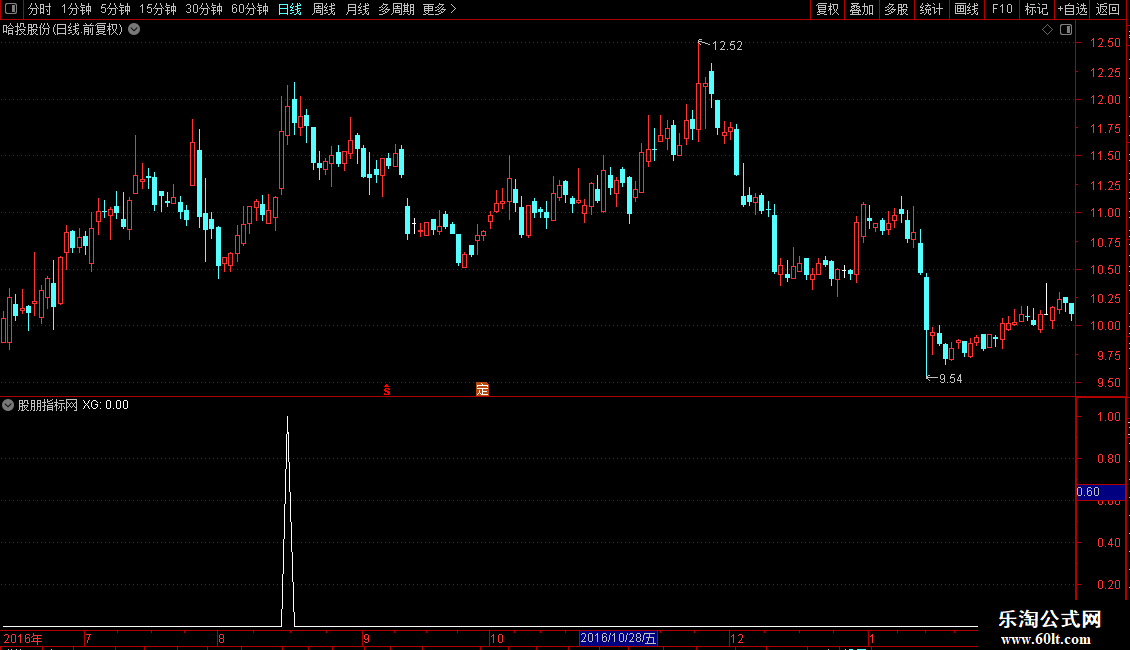Open the 多股 multi-stock view
The width and height of the screenshot is (1130, 650).
896,9
